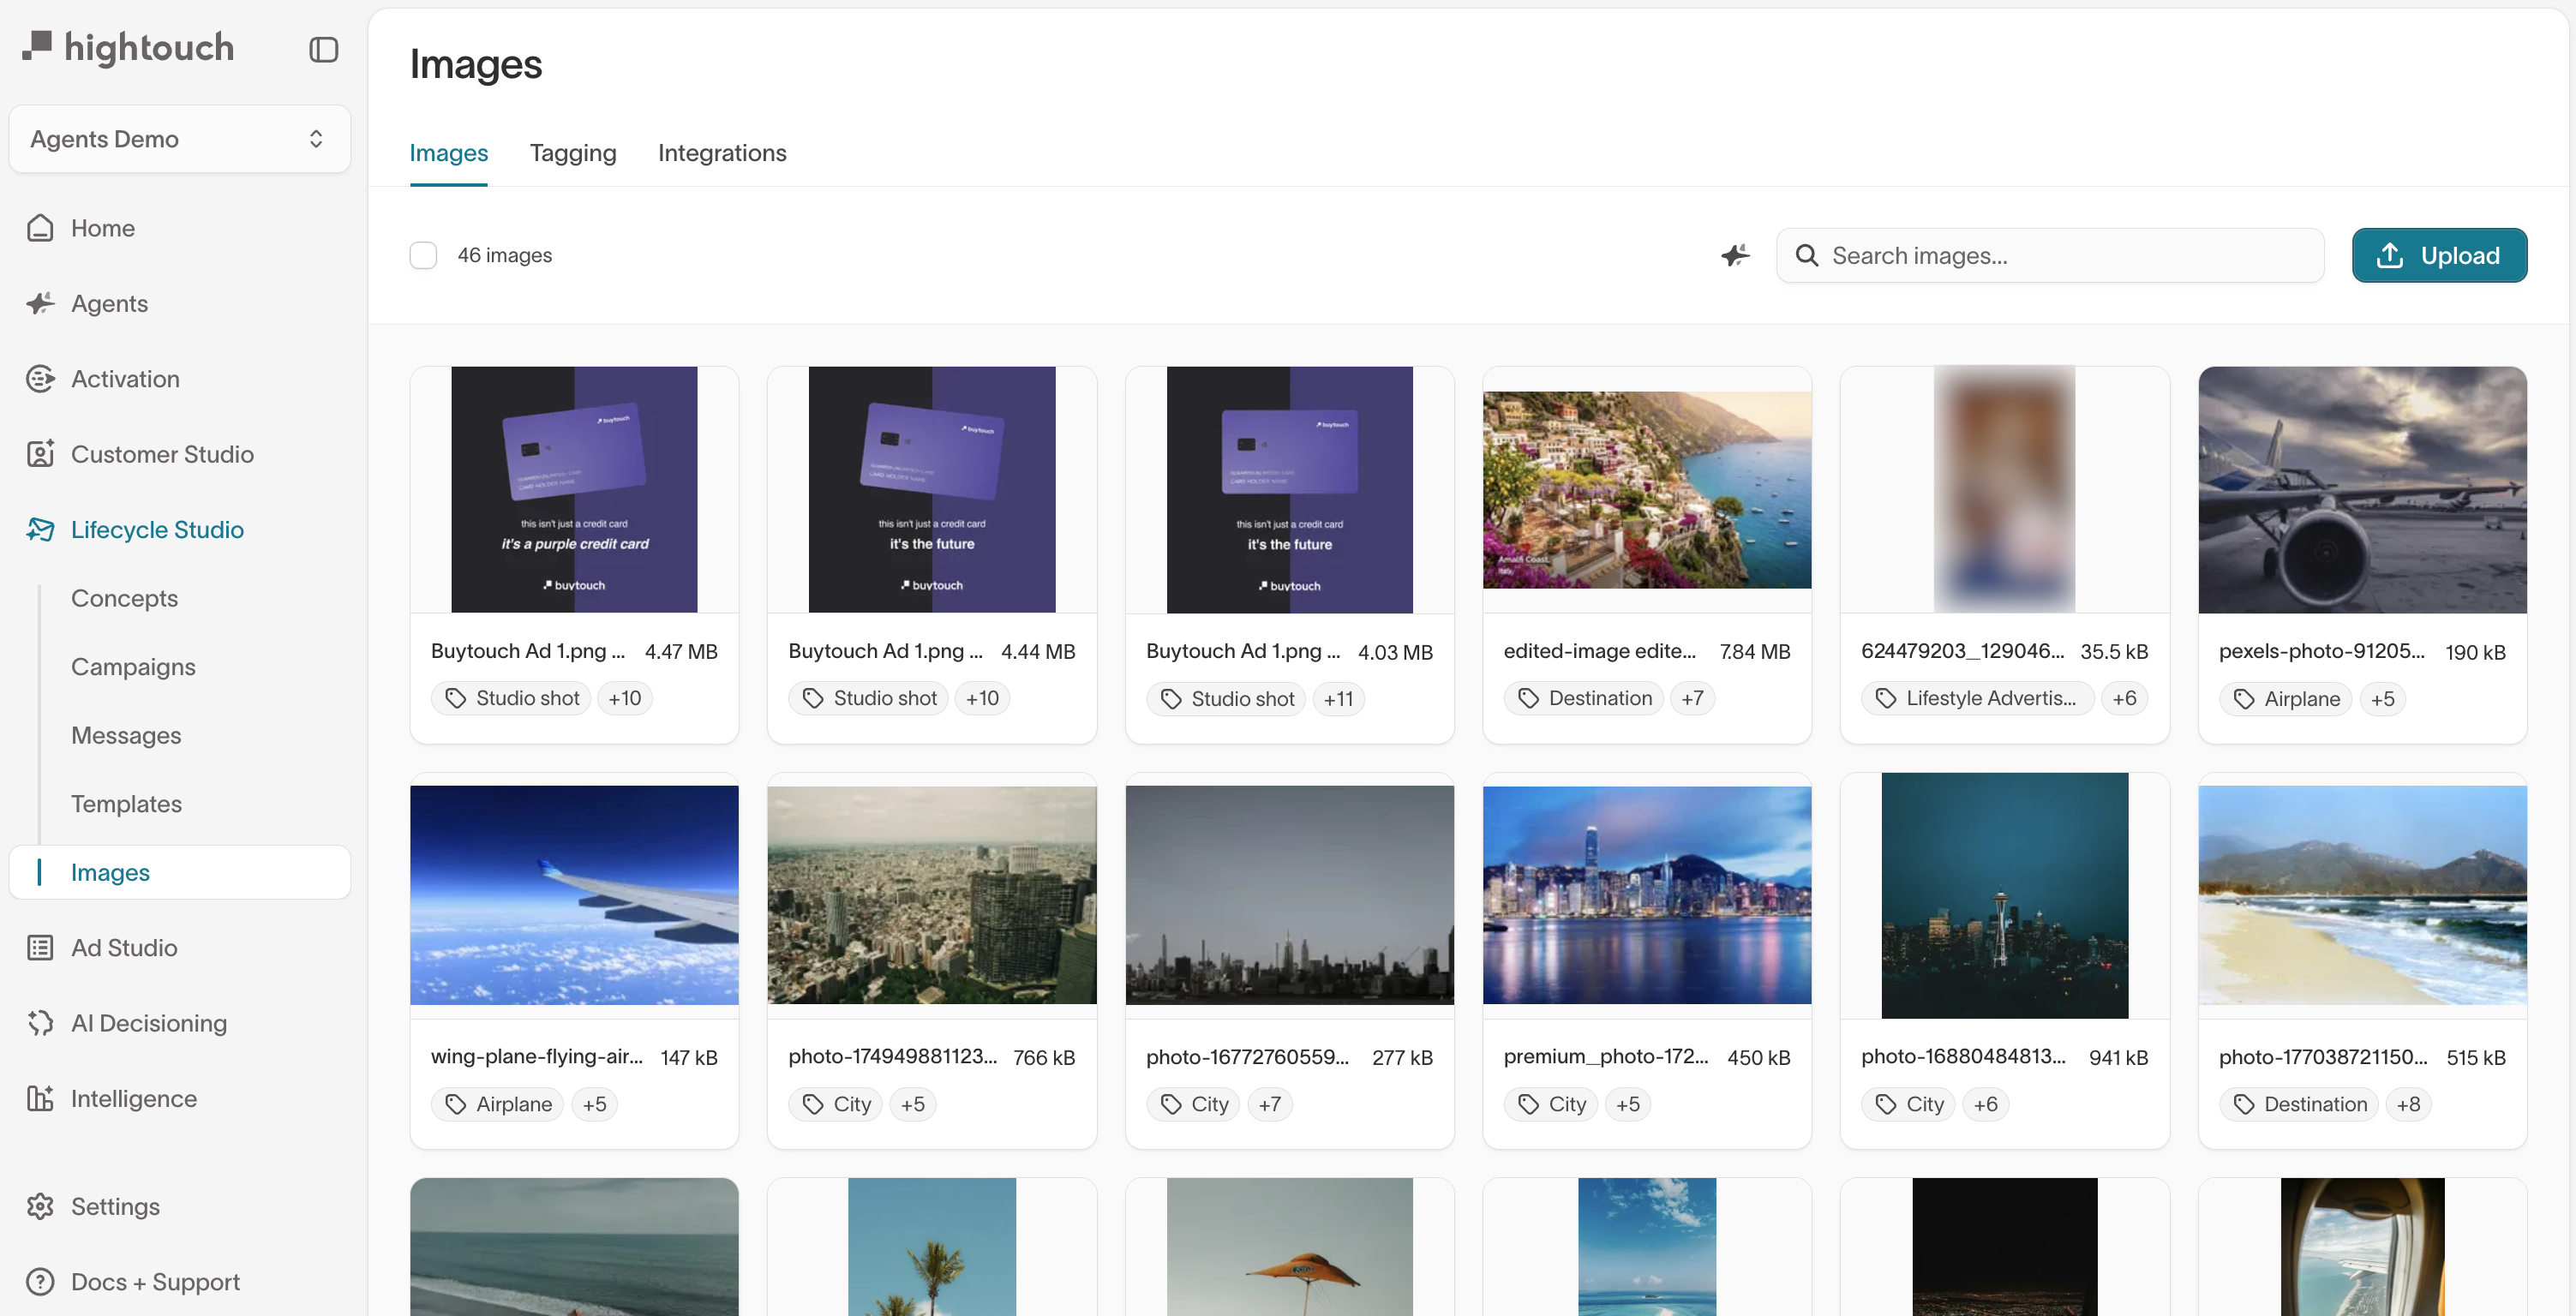Click the tag icon on edited-image Destination tag

point(1528,698)
